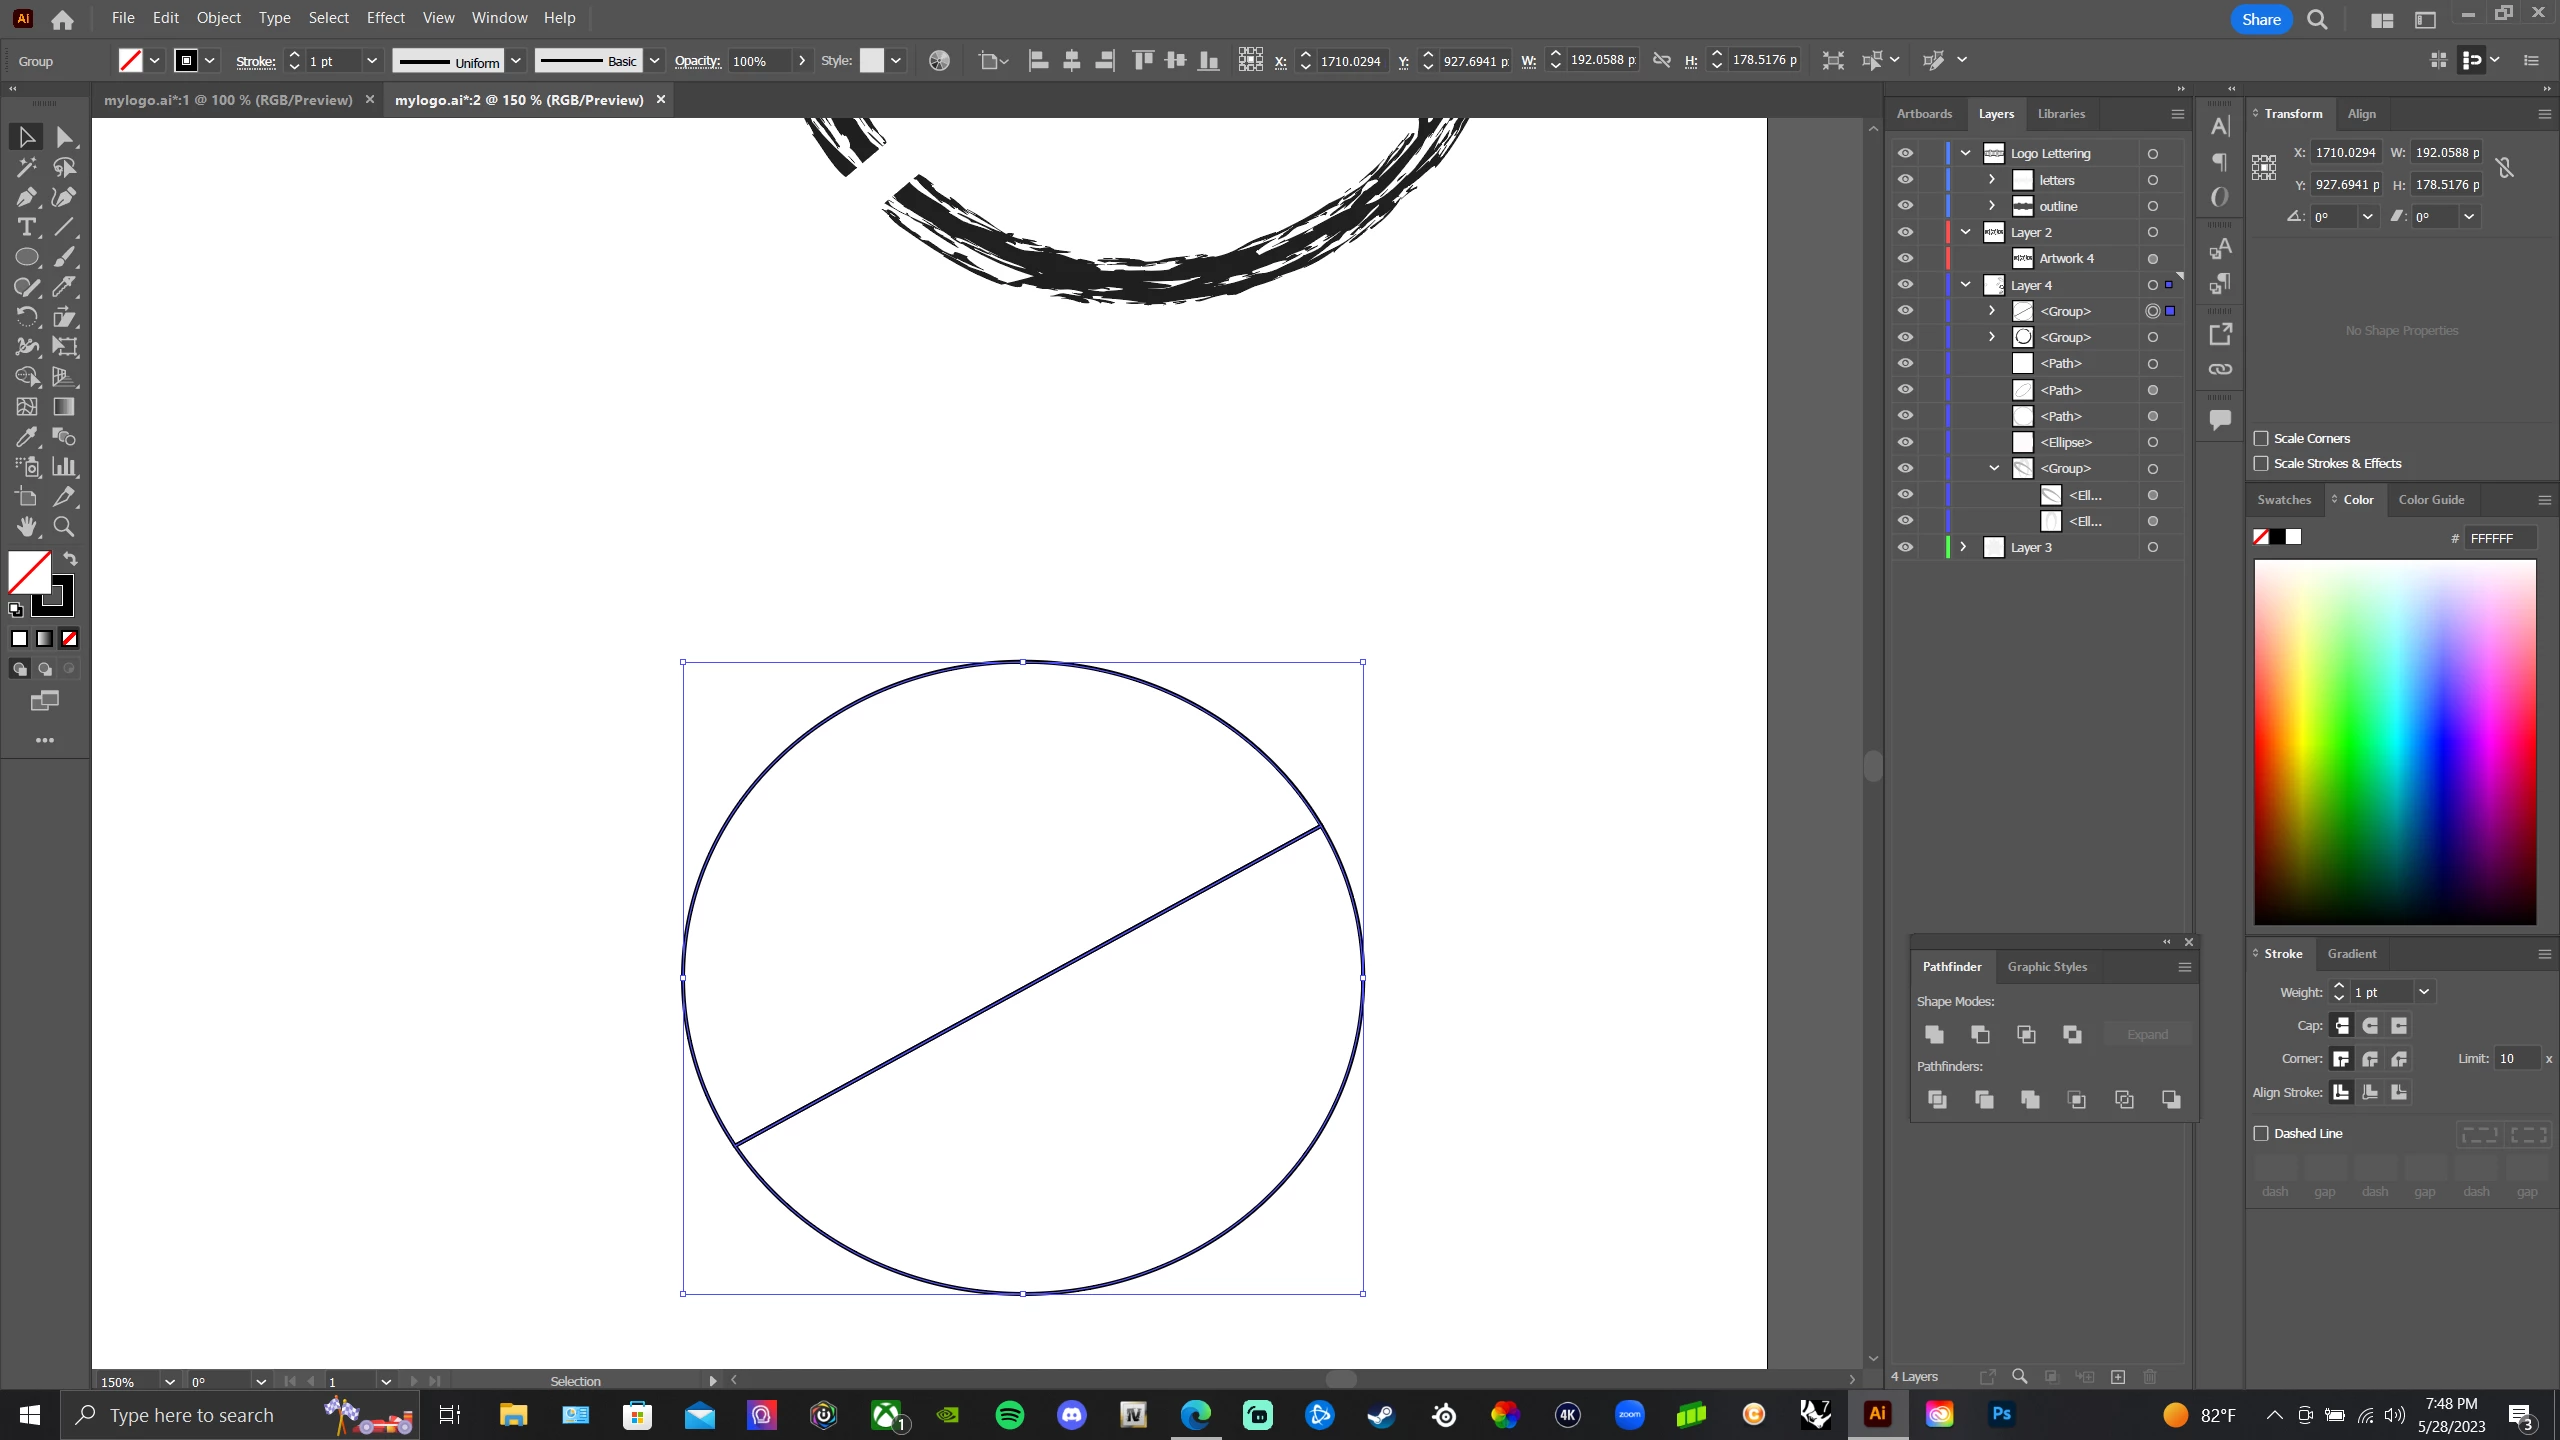
Task: Select the Direct Selection tool
Action: point(64,137)
